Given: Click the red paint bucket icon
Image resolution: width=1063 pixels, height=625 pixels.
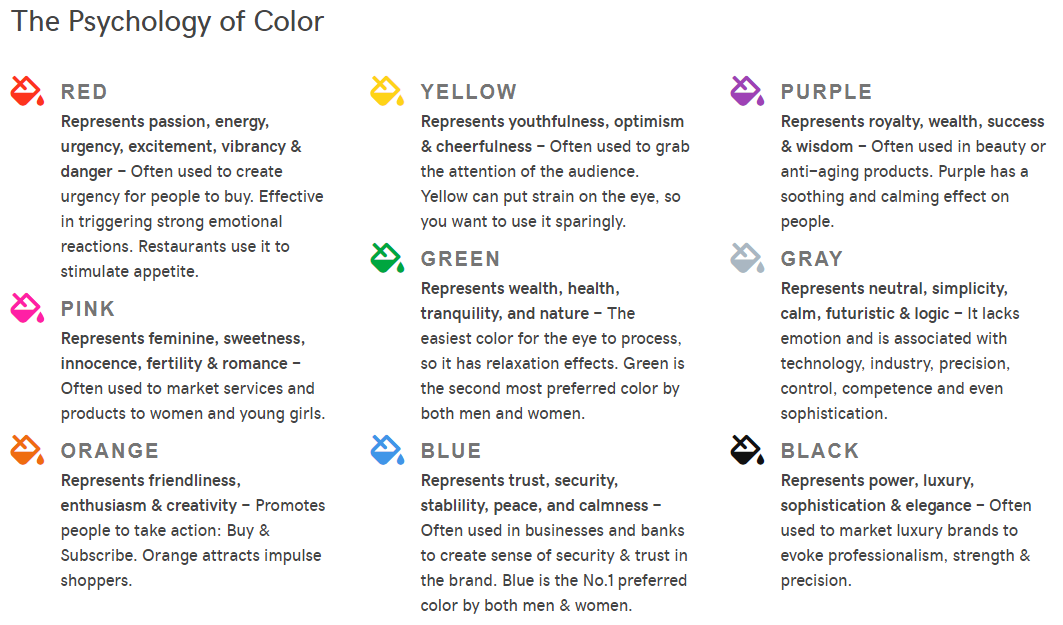Looking at the screenshot, I should 27,91.
